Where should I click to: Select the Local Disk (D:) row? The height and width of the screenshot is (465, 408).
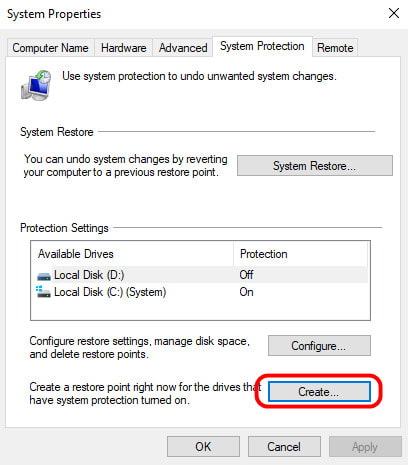point(200,275)
